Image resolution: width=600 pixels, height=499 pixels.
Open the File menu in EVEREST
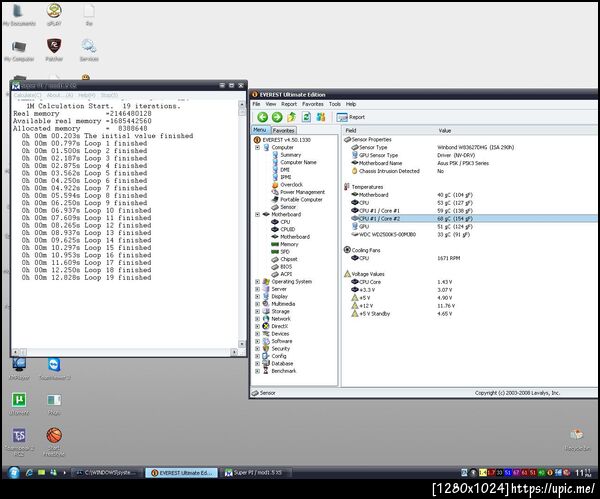pyautogui.click(x=256, y=104)
